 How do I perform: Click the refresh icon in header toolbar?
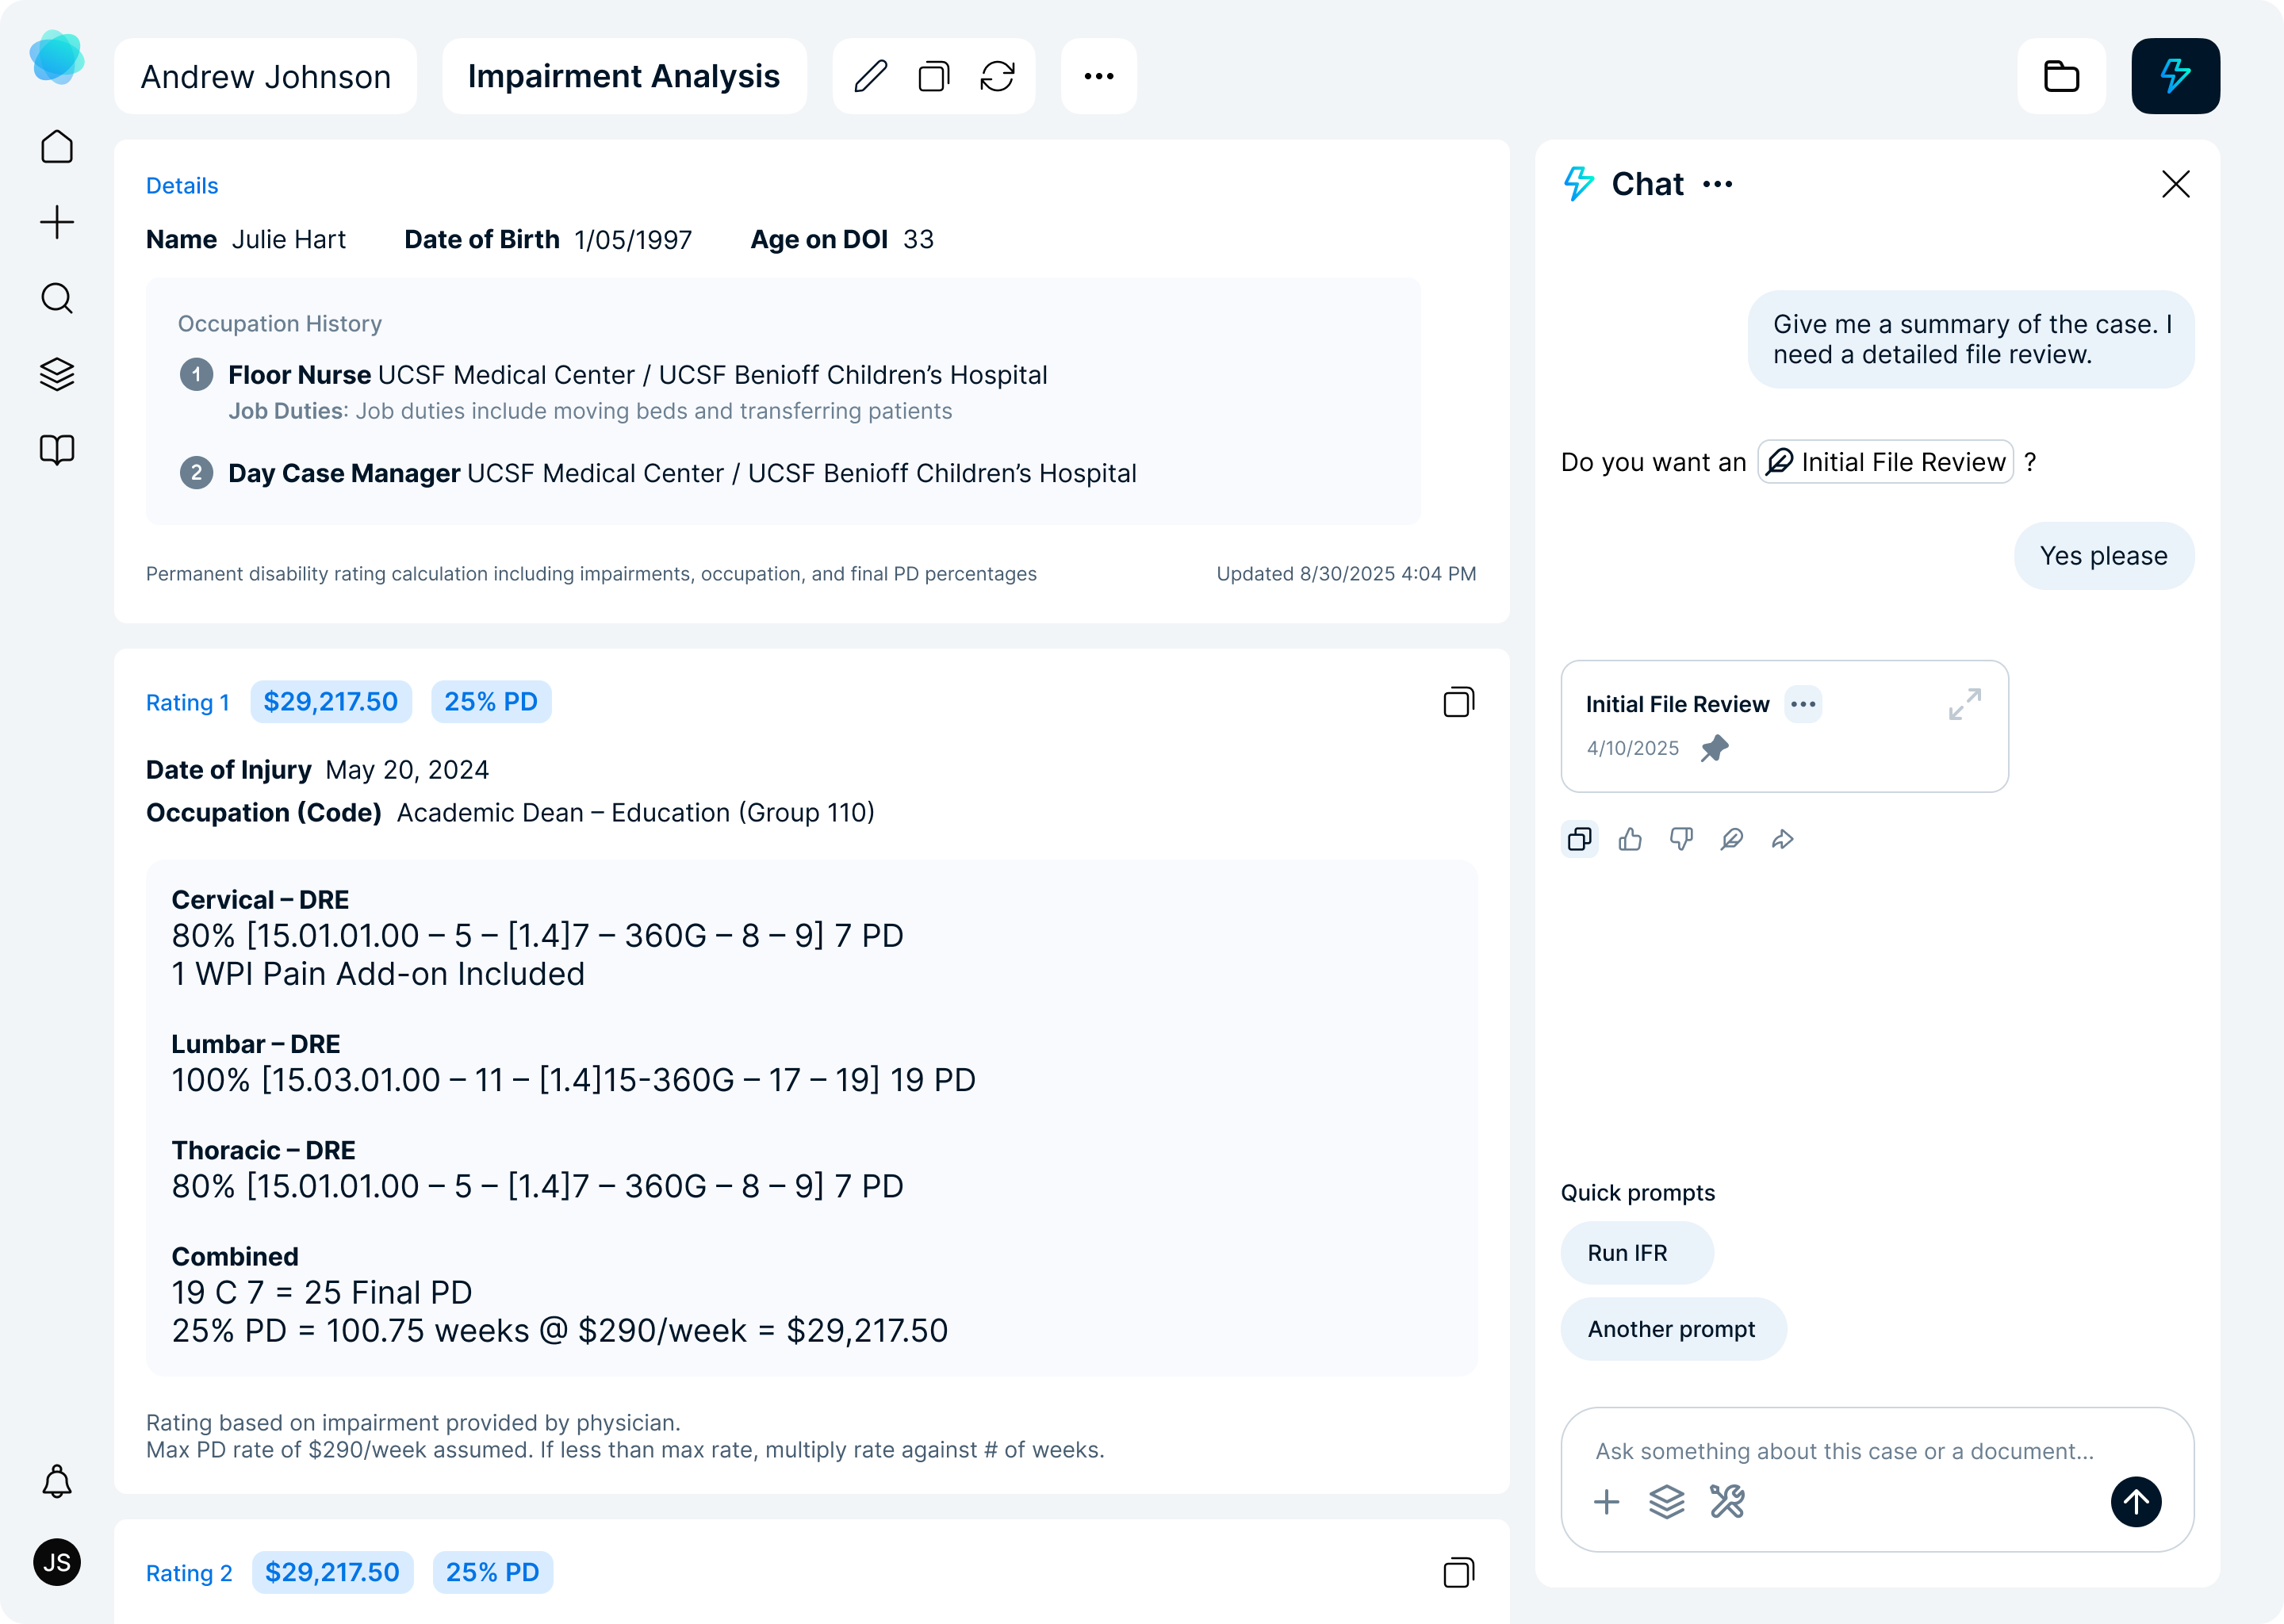[x=997, y=76]
